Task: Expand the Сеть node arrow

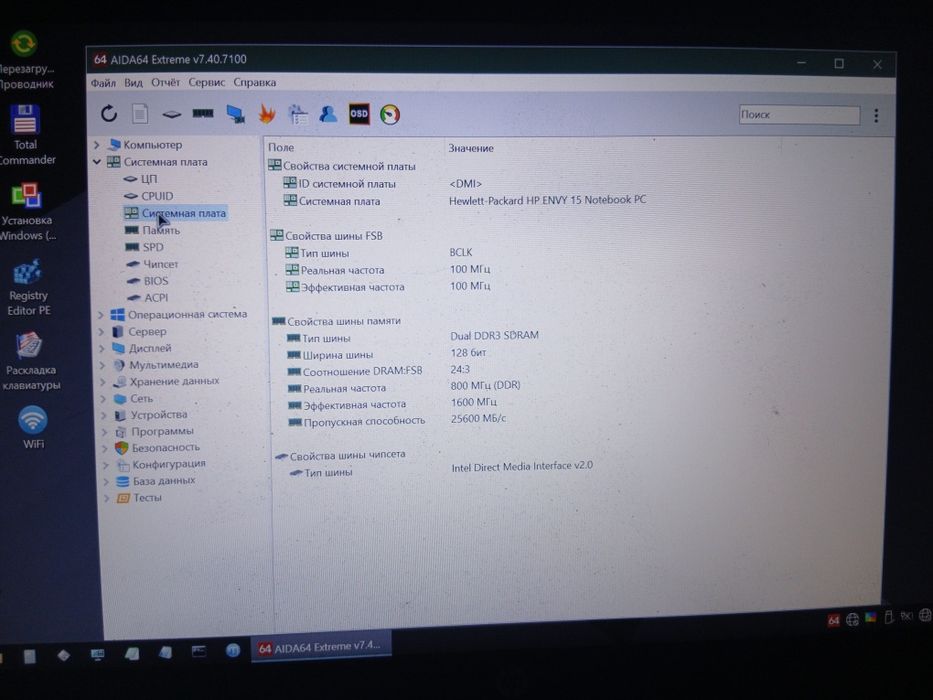Action: pos(104,398)
